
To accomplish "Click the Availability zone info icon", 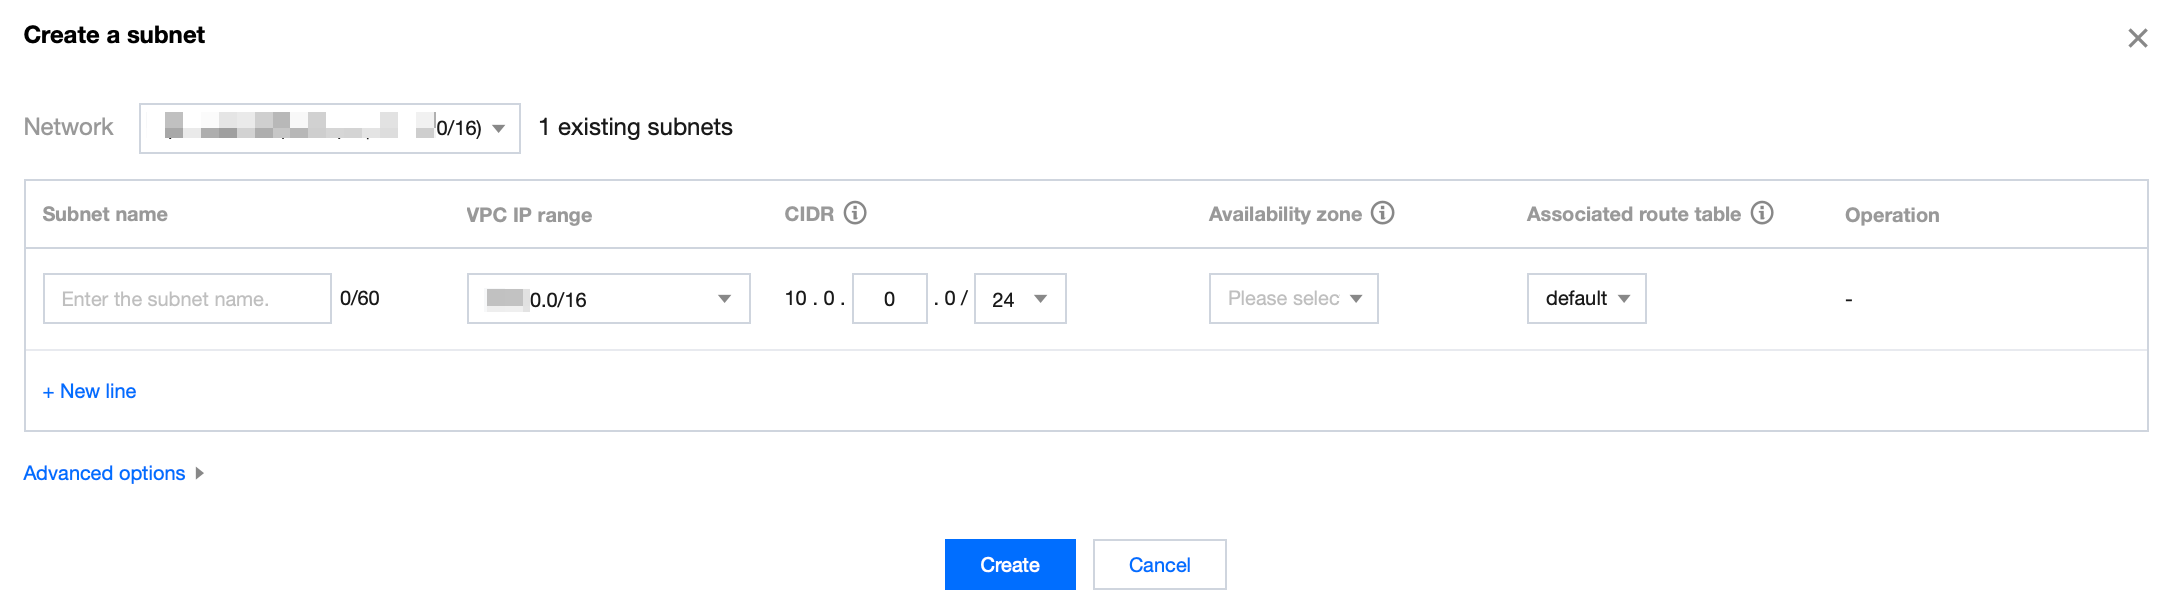I will coord(1382,213).
